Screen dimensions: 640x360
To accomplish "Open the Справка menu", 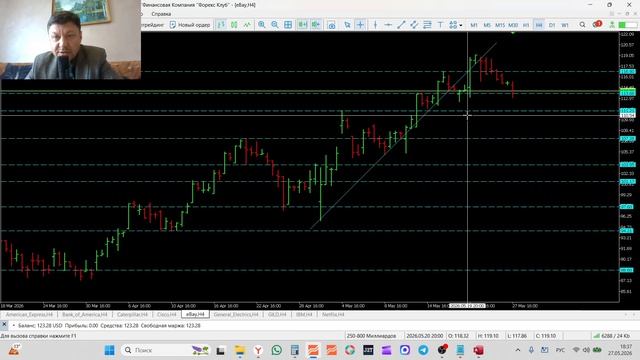I will [x=161, y=14].
